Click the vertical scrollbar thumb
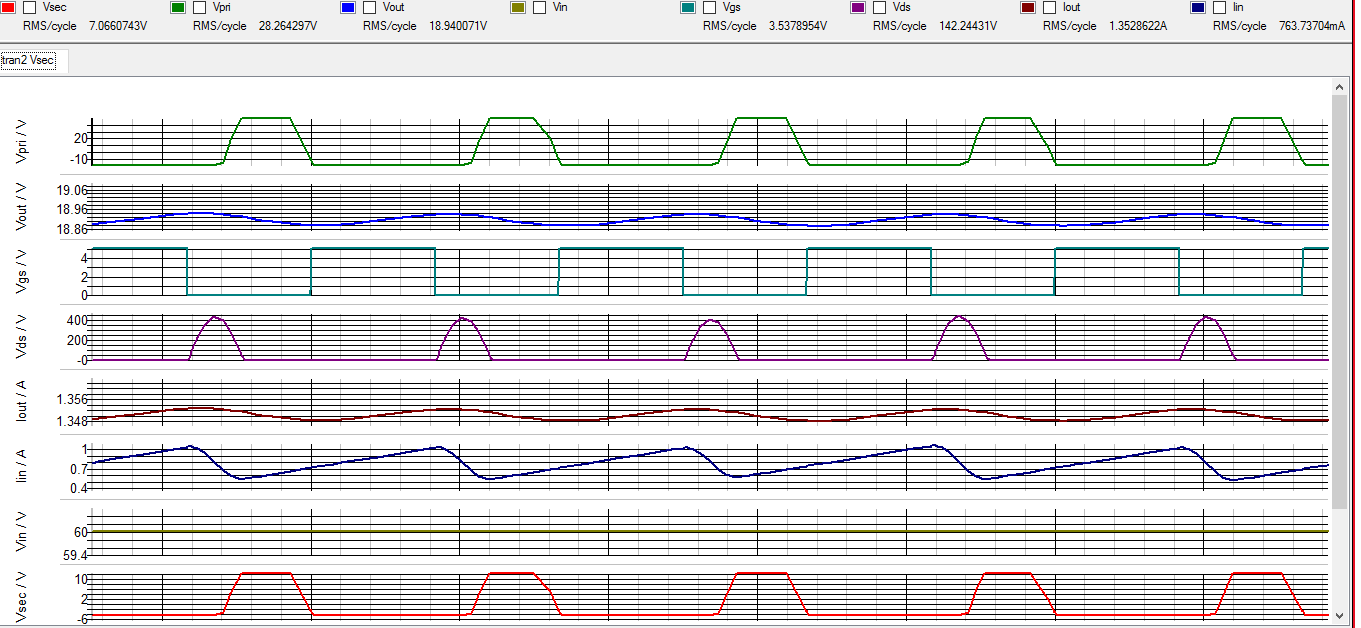1361x628 pixels. [x=1340, y=303]
